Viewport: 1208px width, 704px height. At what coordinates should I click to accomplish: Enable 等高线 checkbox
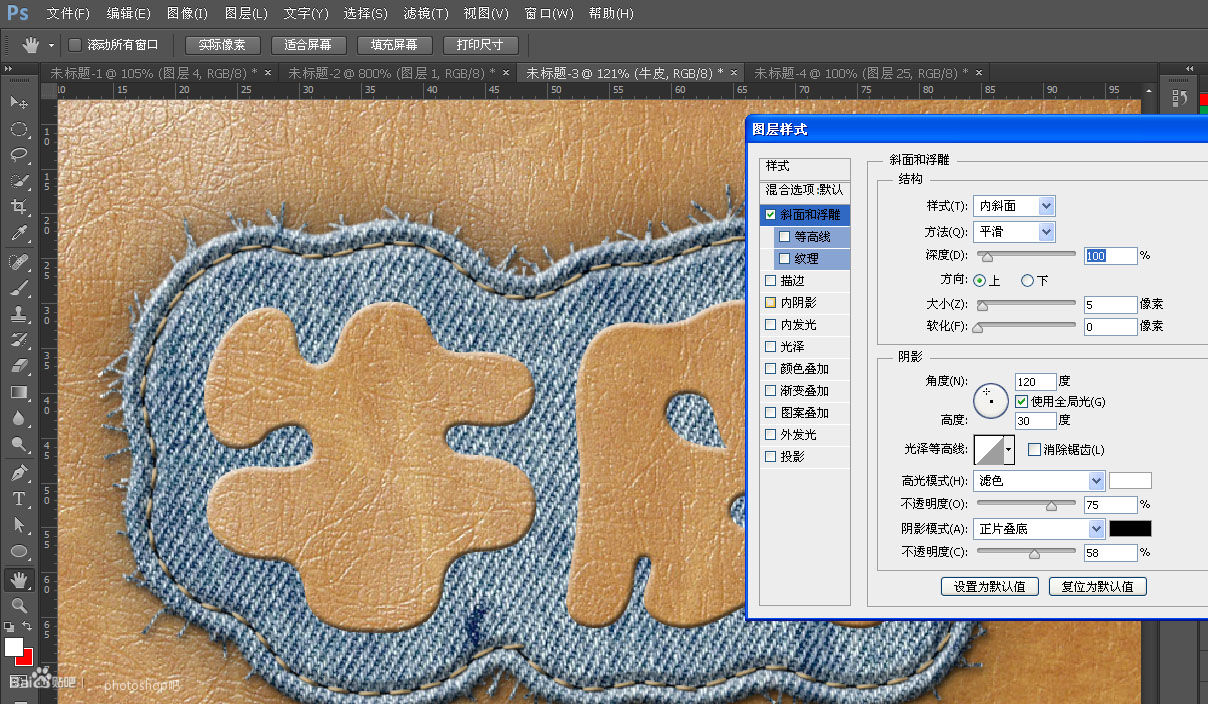click(784, 237)
